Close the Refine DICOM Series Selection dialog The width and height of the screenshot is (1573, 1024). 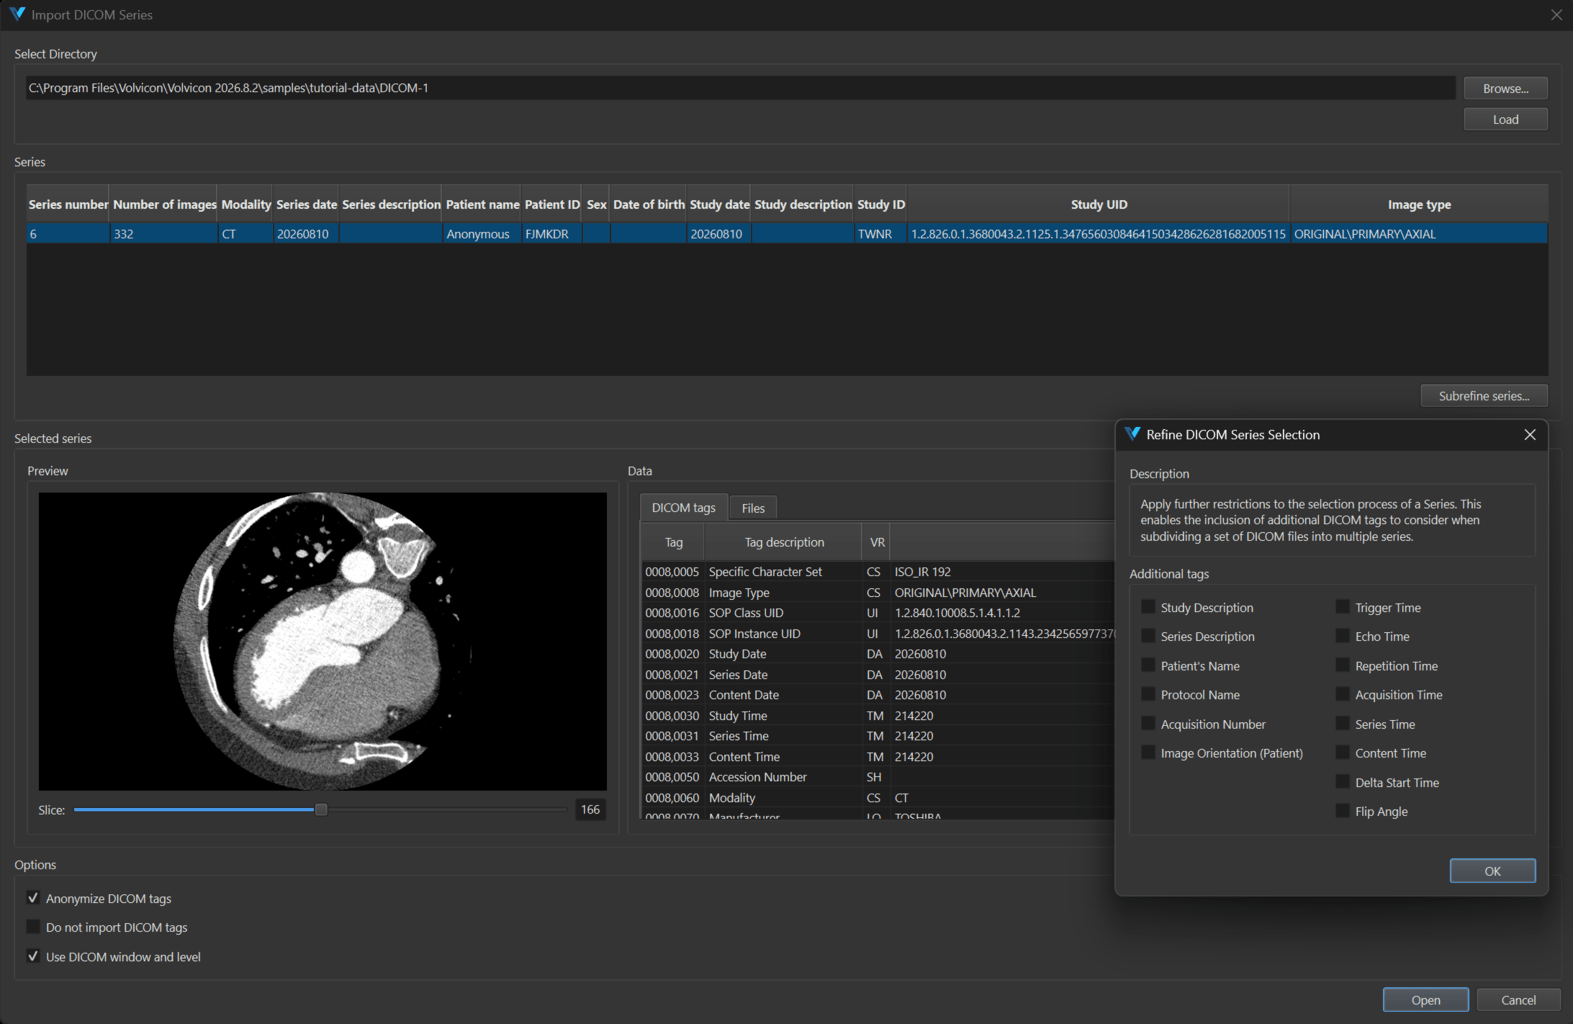(x=1529, y=435)
